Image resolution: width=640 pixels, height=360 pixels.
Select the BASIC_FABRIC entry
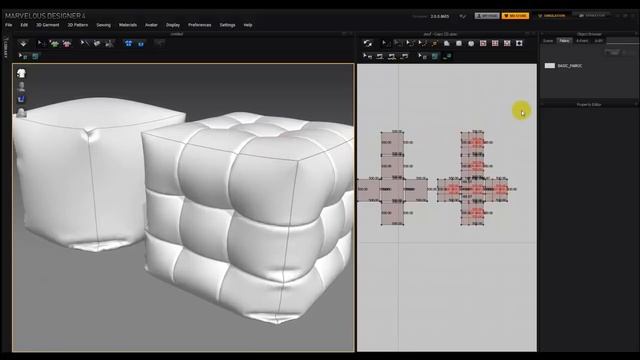[x=569, y=66]
